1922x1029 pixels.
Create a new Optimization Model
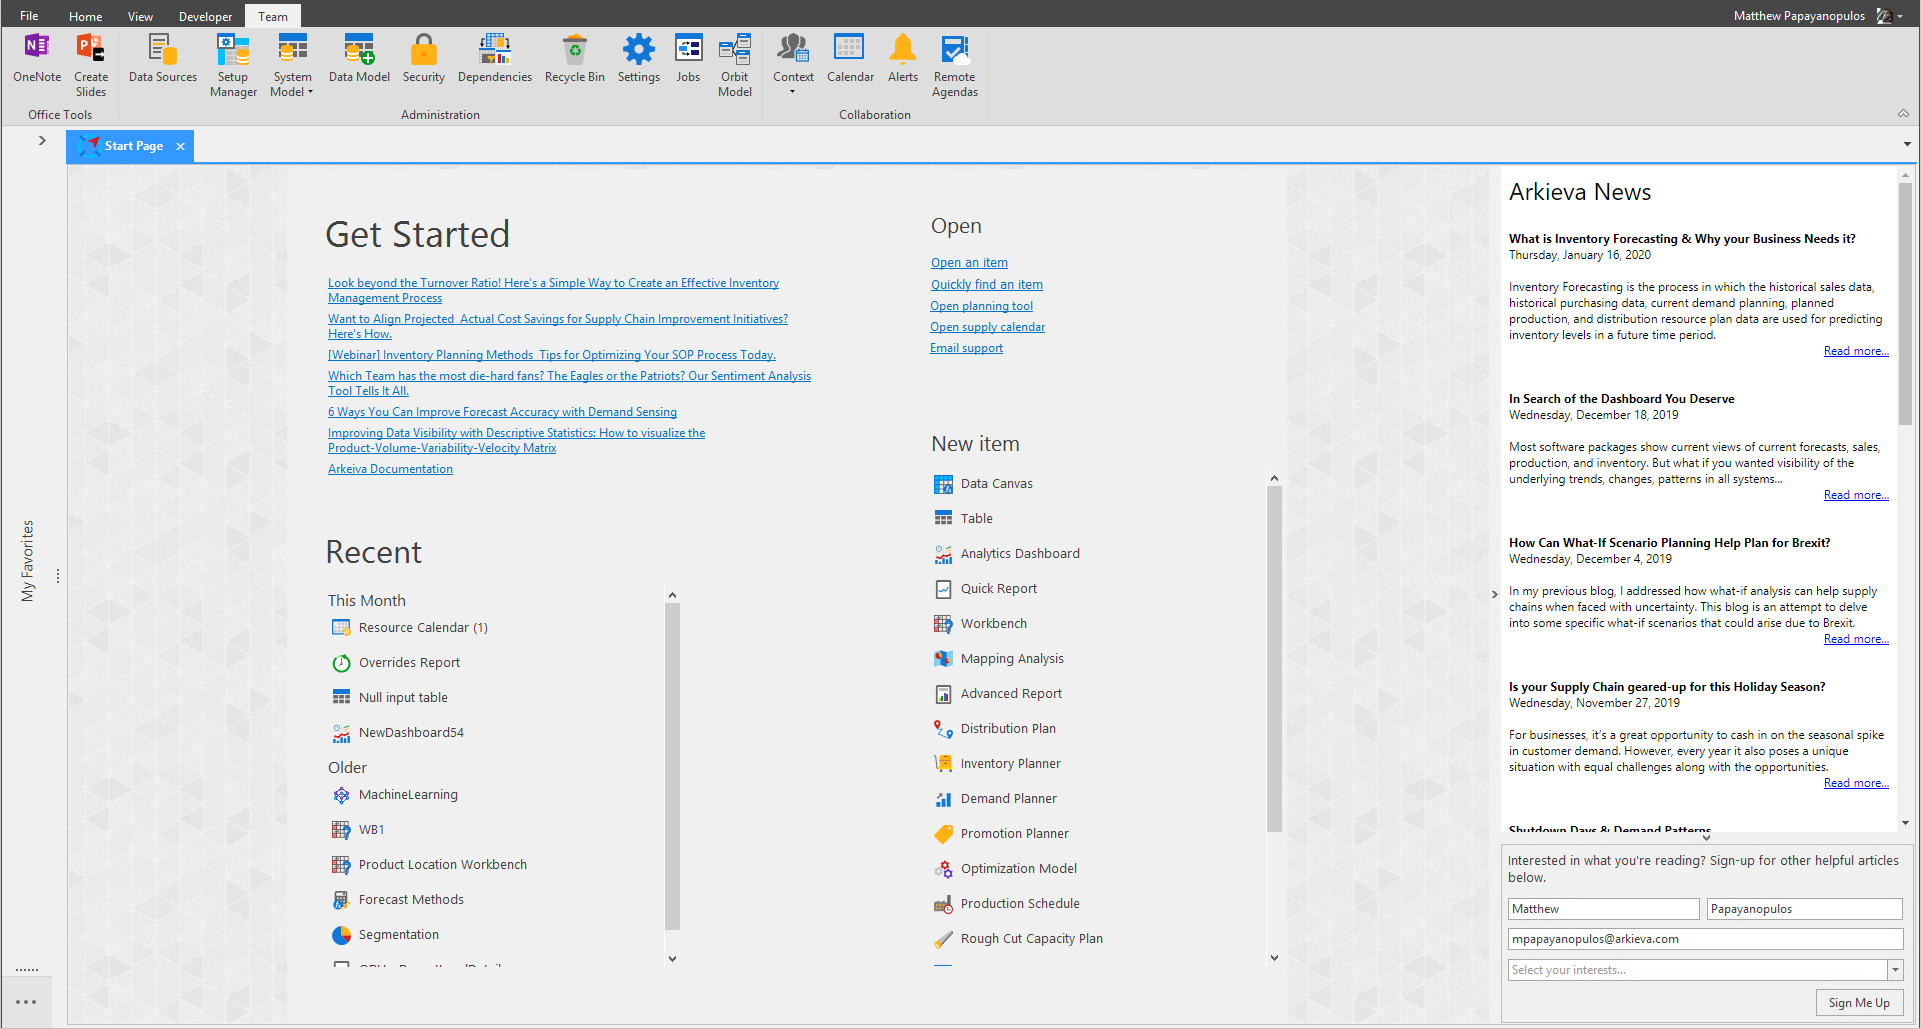point(1005,869)
